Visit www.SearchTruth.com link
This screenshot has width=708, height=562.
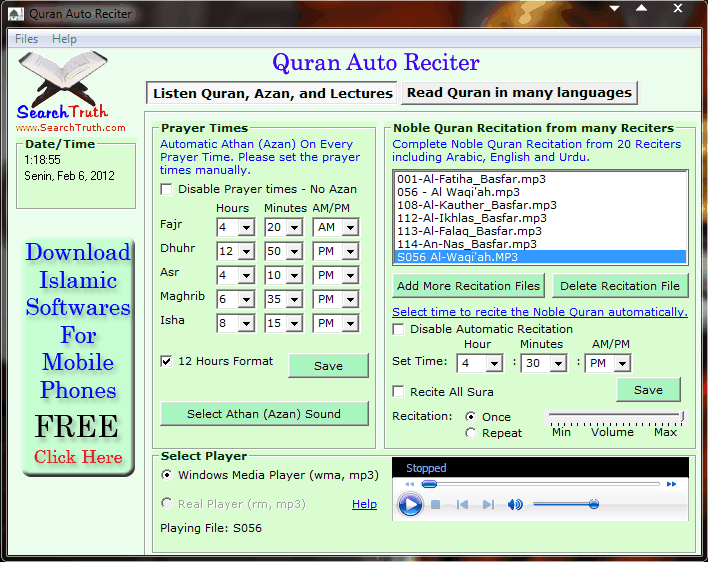[x=71, y=128]
